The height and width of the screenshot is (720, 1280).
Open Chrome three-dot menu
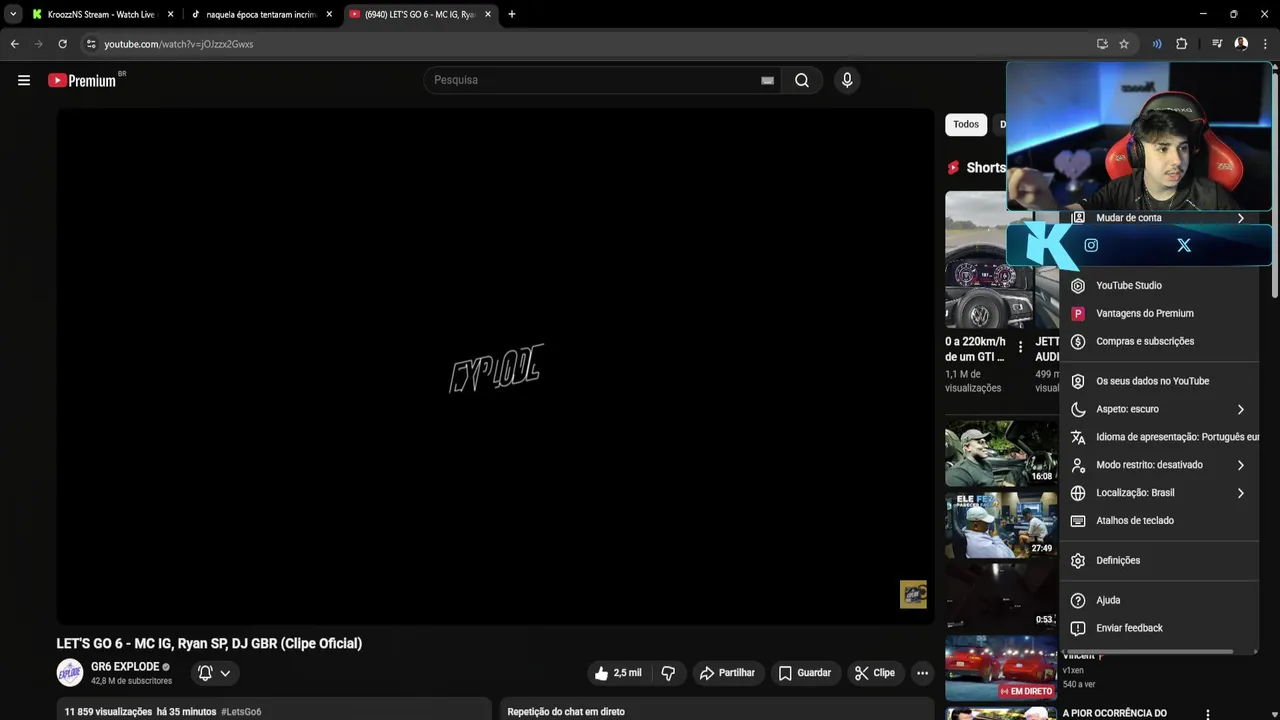(x=1265, y=44)
